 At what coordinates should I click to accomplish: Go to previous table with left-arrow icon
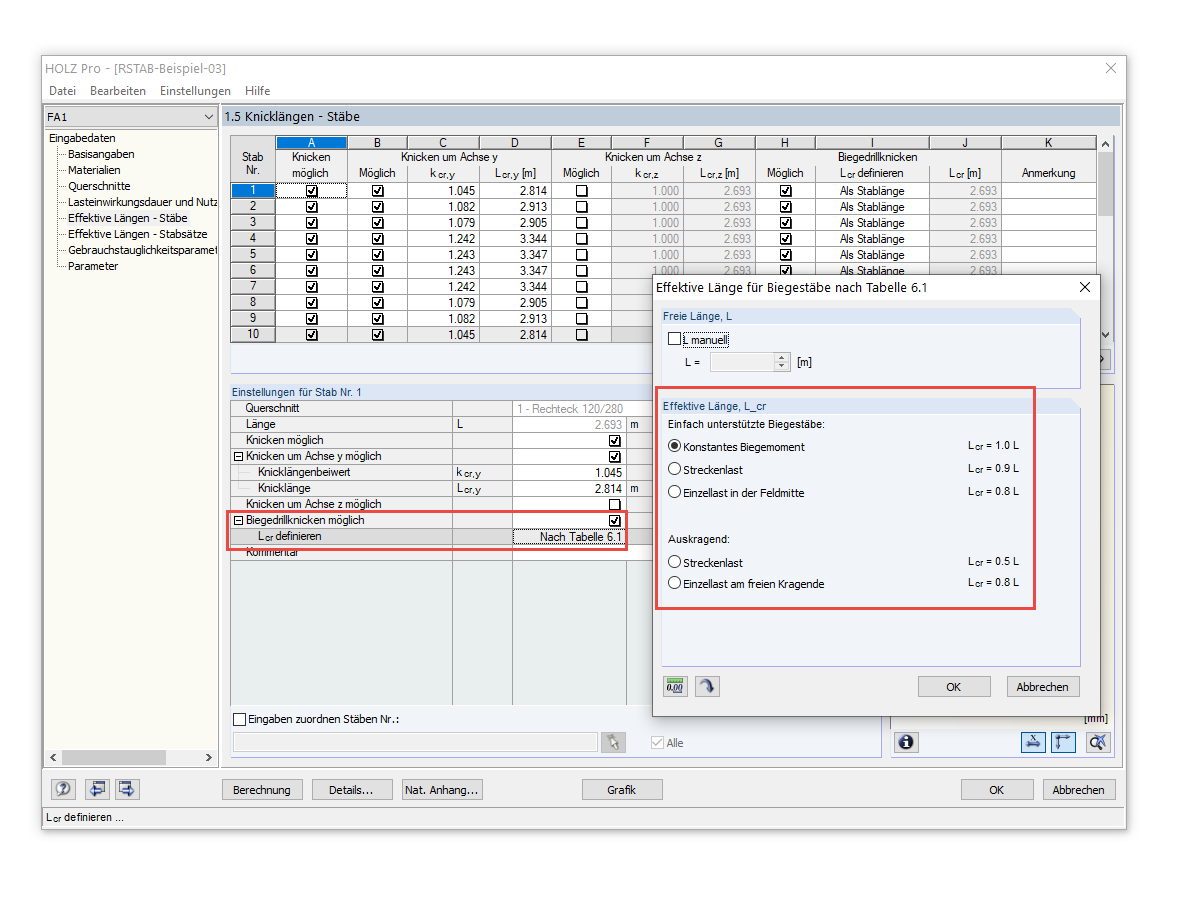pos(97,789)
